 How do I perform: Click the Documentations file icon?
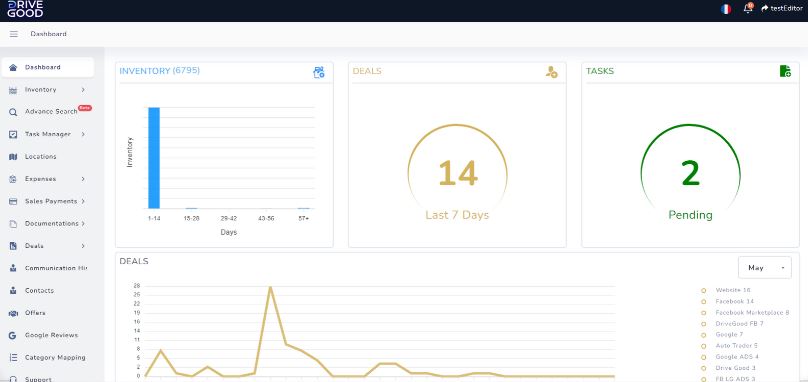[x=13, y=224]
